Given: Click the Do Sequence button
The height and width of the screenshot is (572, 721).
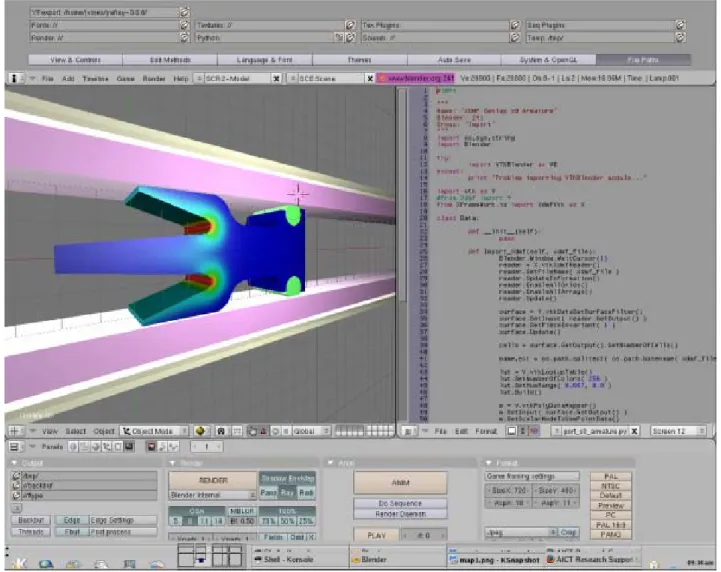Looking at the screenshot, I should [x=400, y=503].
